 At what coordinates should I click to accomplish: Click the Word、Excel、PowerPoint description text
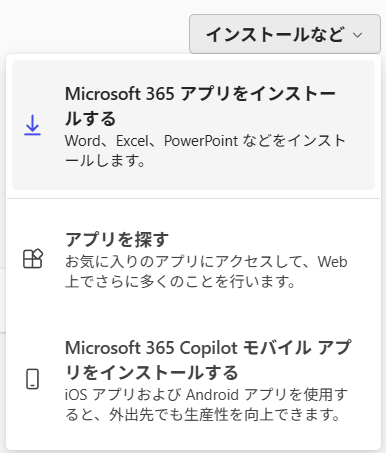pyautogui.click(x=205, y=151)
